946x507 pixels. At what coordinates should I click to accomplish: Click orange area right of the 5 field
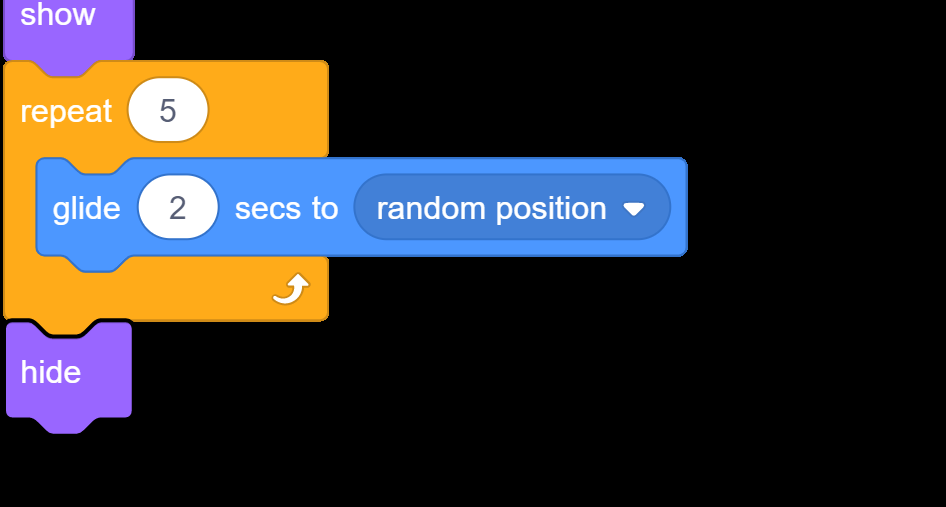tap(268, 110)
